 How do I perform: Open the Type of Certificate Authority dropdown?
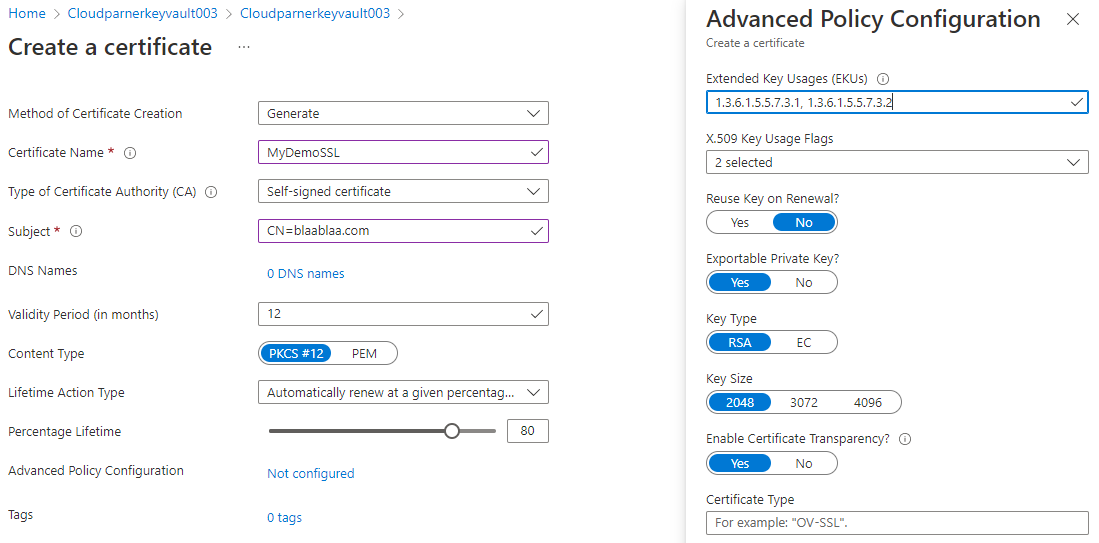(x=402, y=191)
